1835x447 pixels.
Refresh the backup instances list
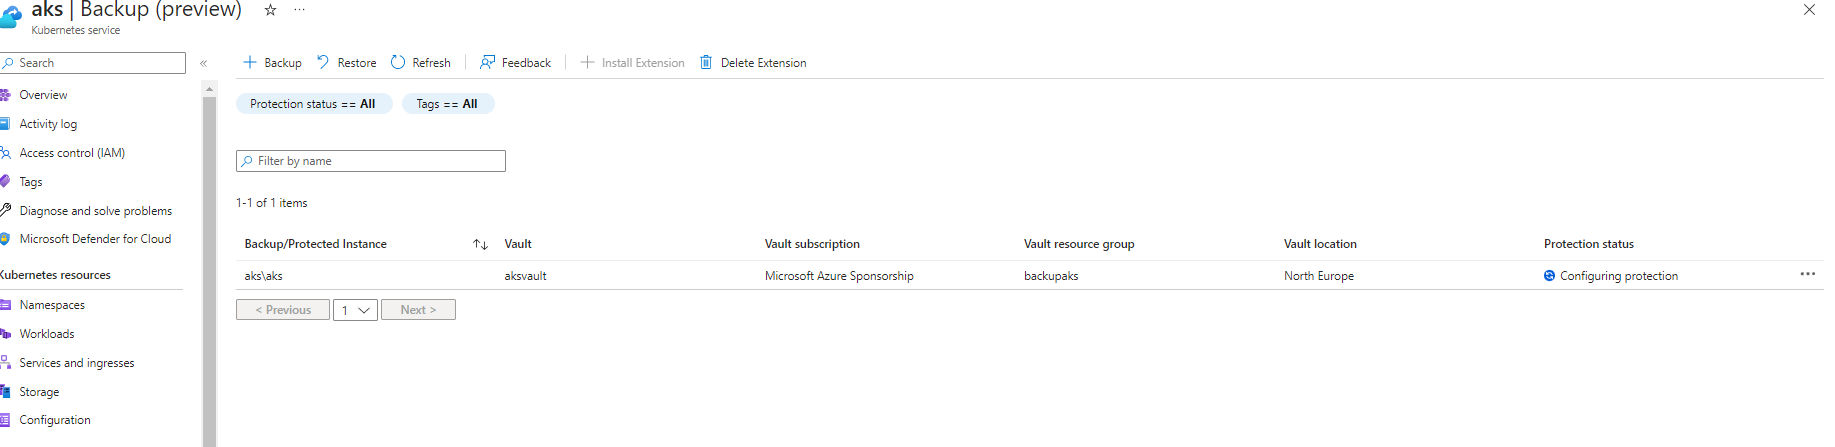coord(420,62)
